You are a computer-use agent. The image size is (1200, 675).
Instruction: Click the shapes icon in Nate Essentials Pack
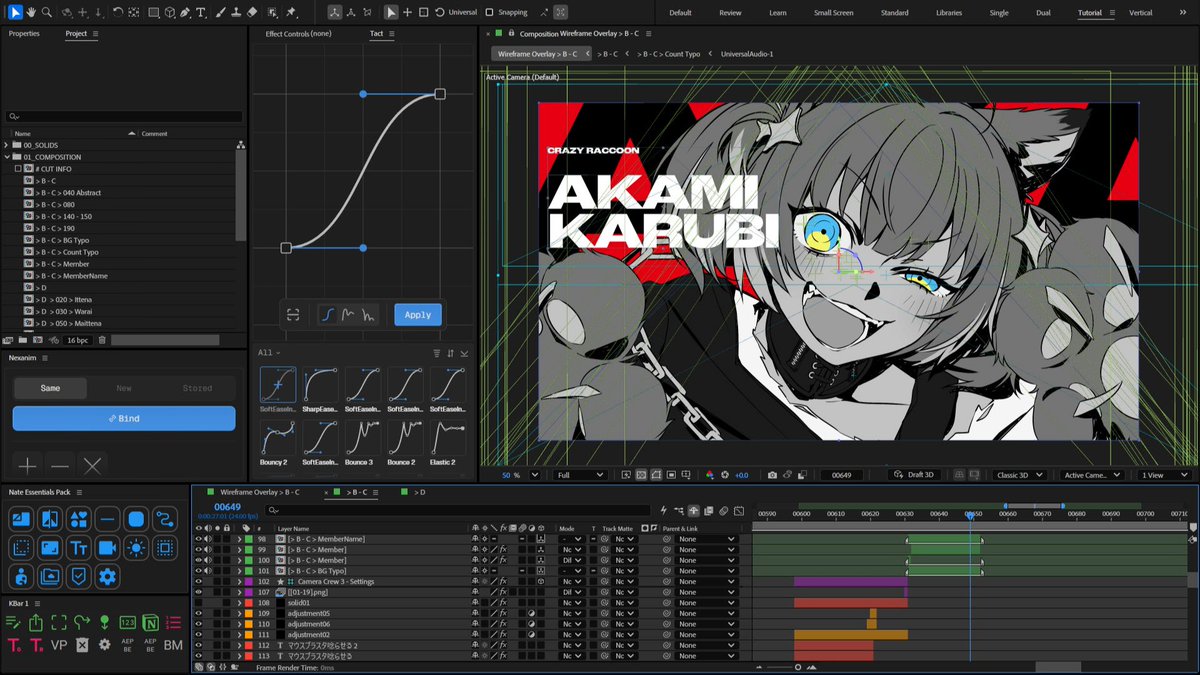(x=78, y=519)
